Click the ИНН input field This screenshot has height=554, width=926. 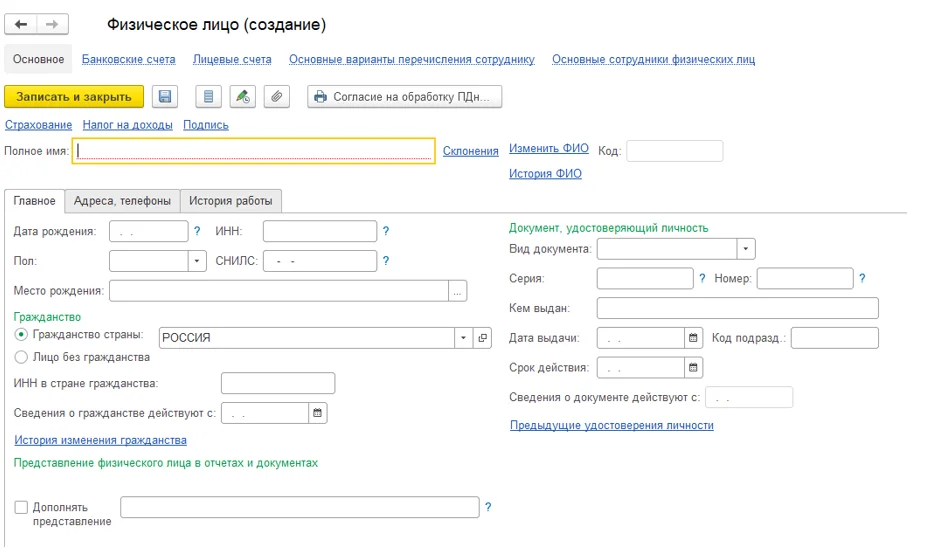pyautogui.click(x=320, y=231)
